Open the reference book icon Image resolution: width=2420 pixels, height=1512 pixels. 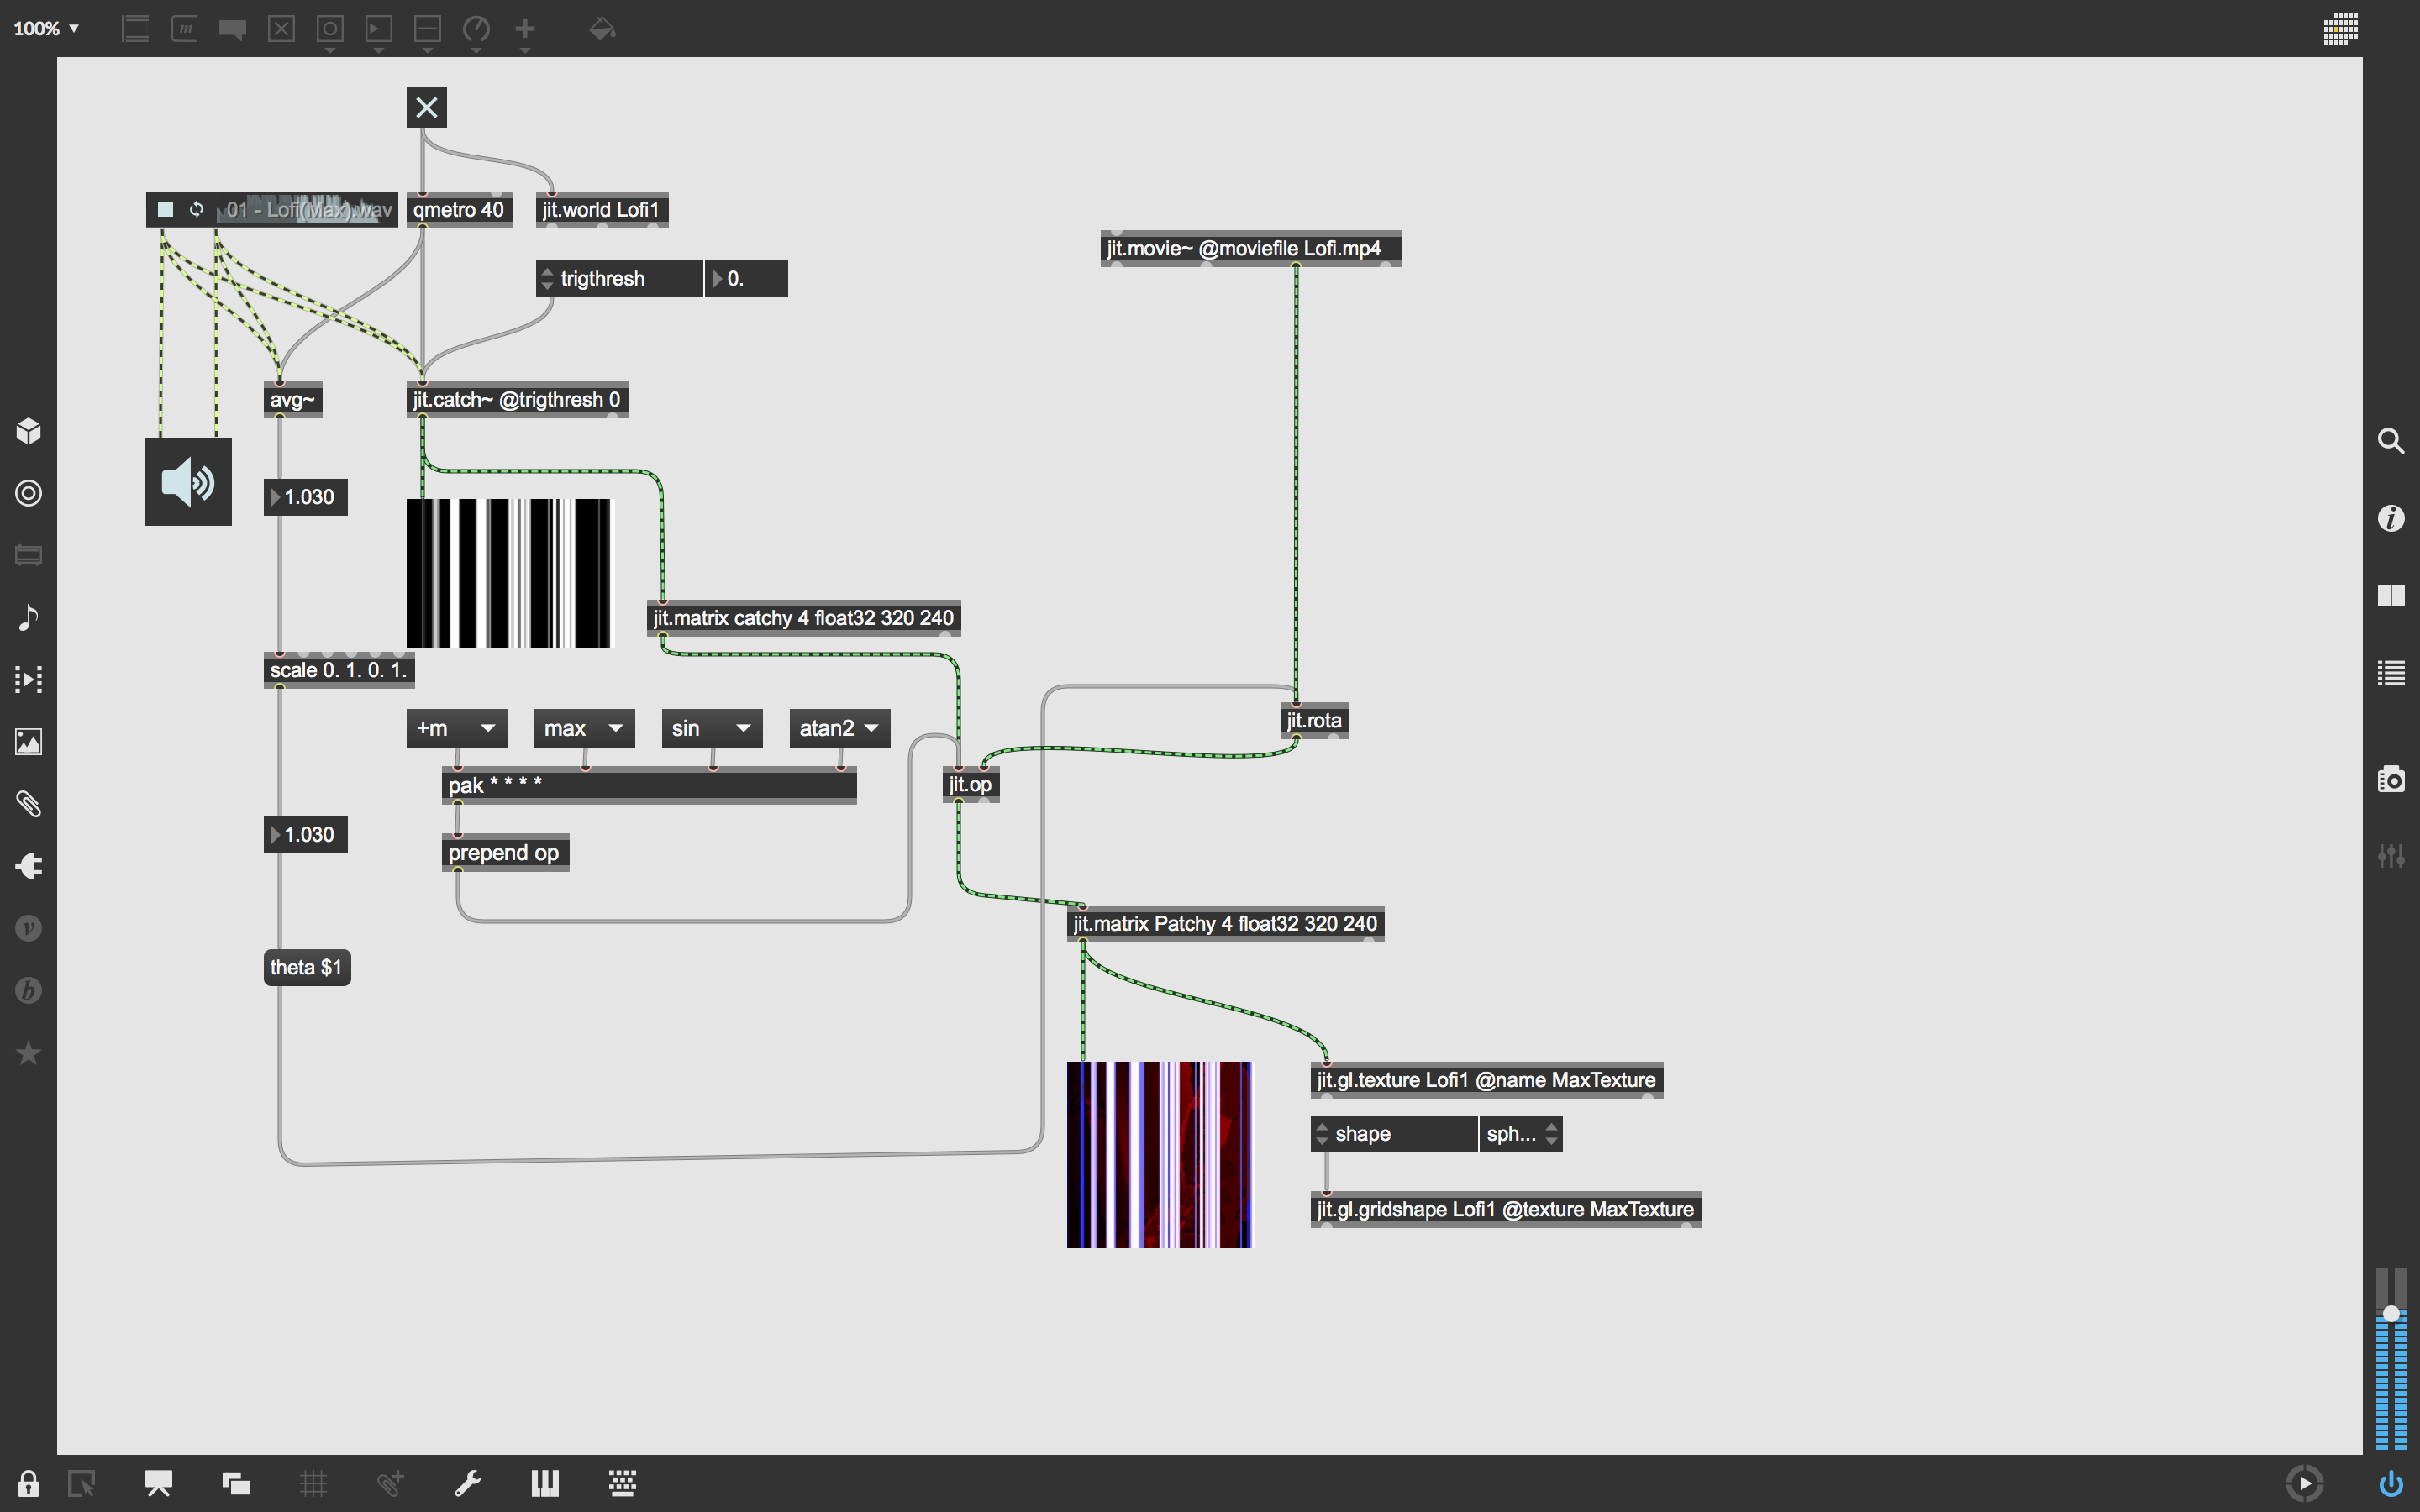click(x=2391, y=596)
